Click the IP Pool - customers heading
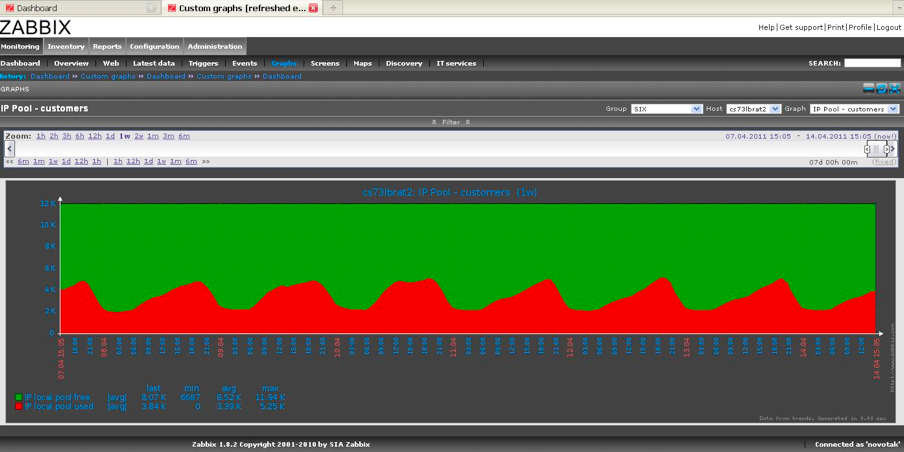This screenshot has height=452, width=904. tap(44, 108)
